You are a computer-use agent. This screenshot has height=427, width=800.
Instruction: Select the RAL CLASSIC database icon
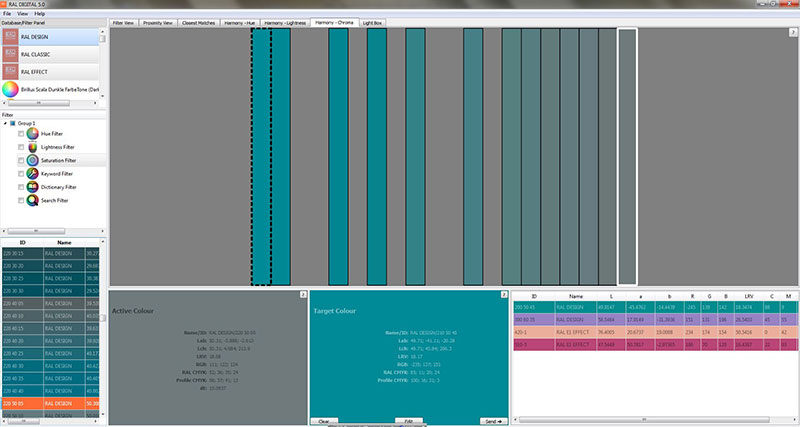10,54
